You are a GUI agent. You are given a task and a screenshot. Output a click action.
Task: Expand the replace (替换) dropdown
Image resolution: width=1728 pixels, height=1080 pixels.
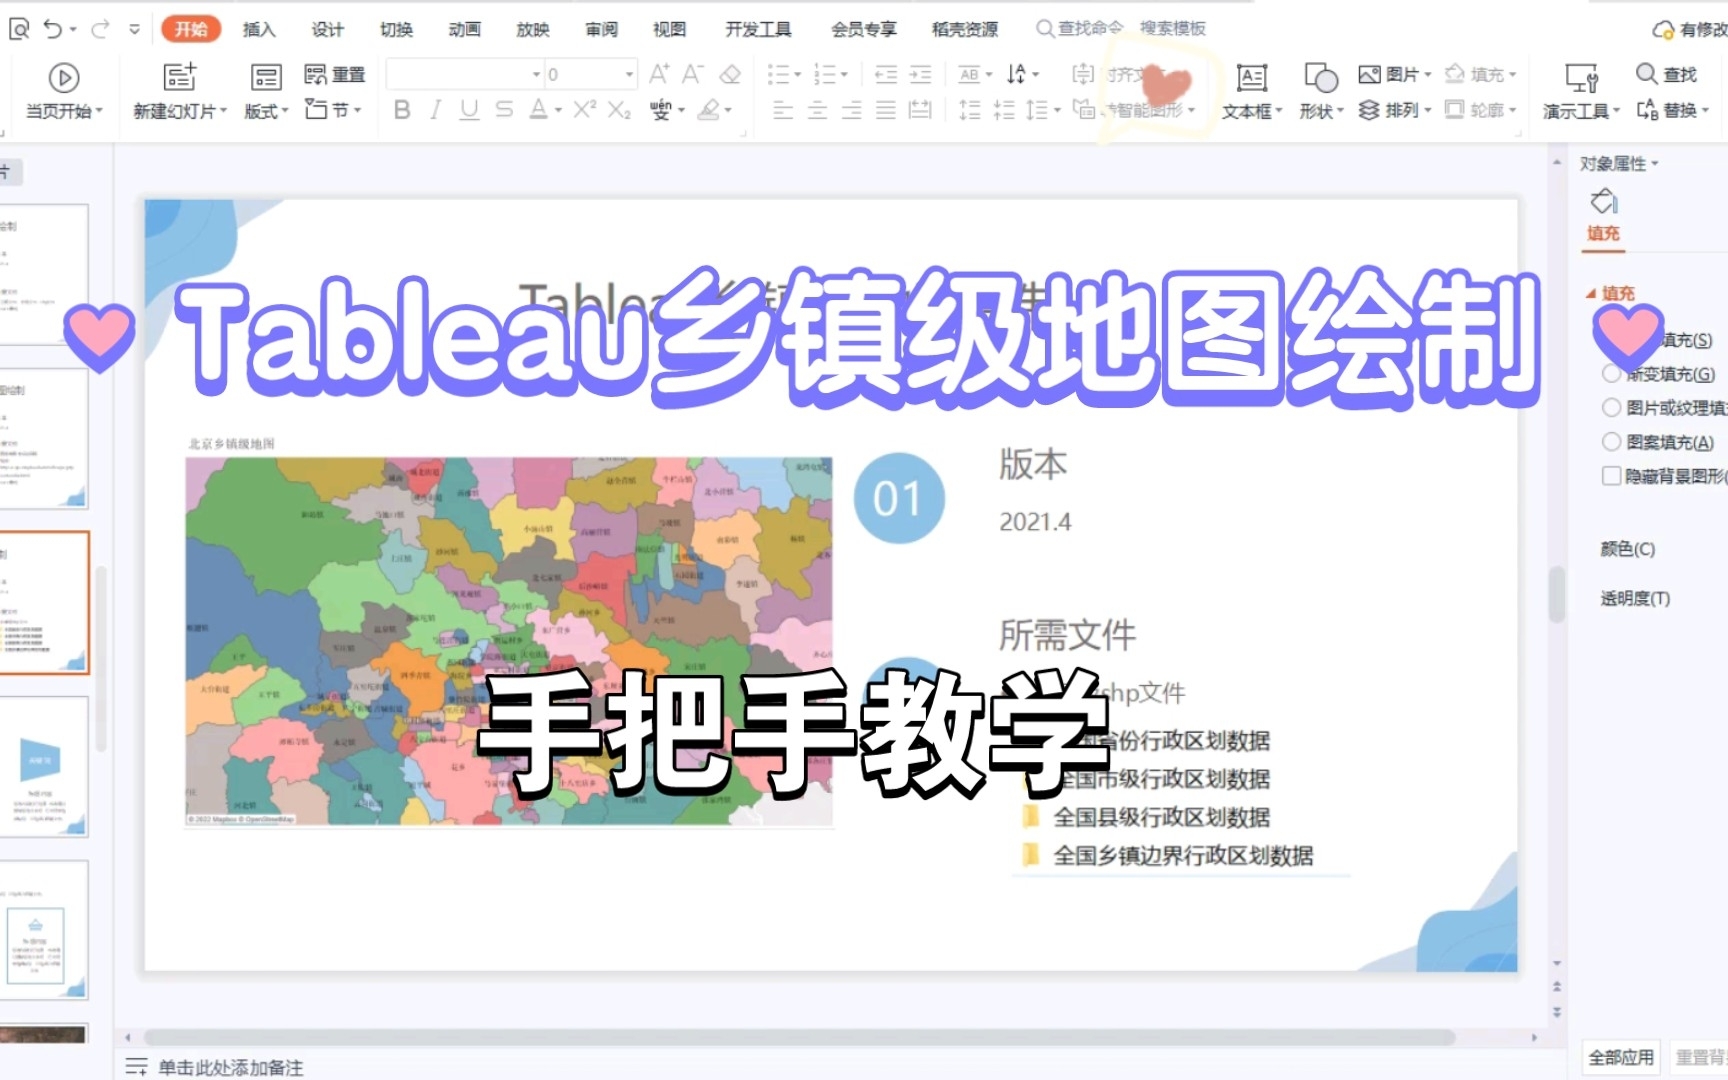click(x=1705, y=110)
